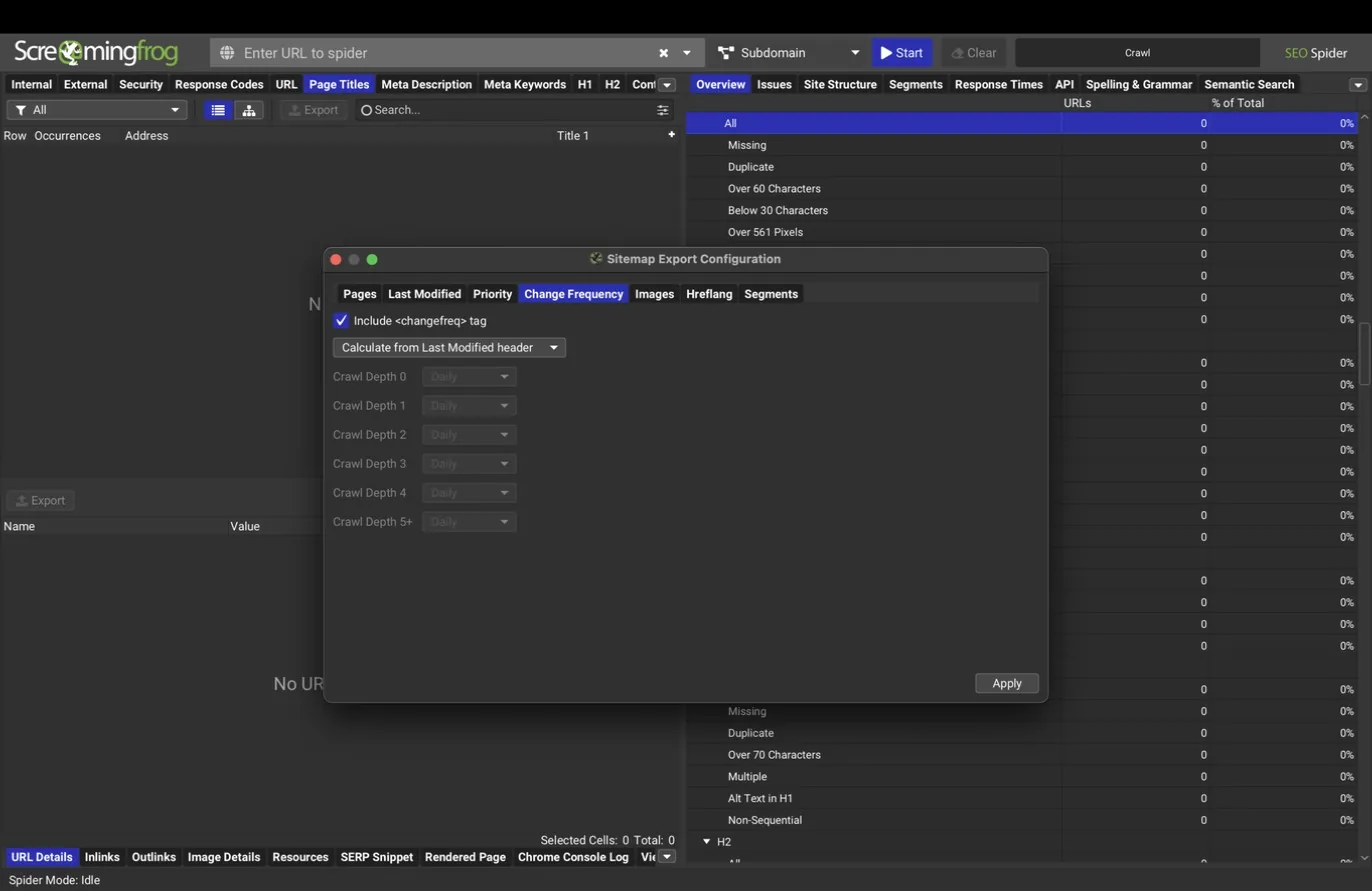
Task: Click the Apply button
Action: [x=1007, y=684]
